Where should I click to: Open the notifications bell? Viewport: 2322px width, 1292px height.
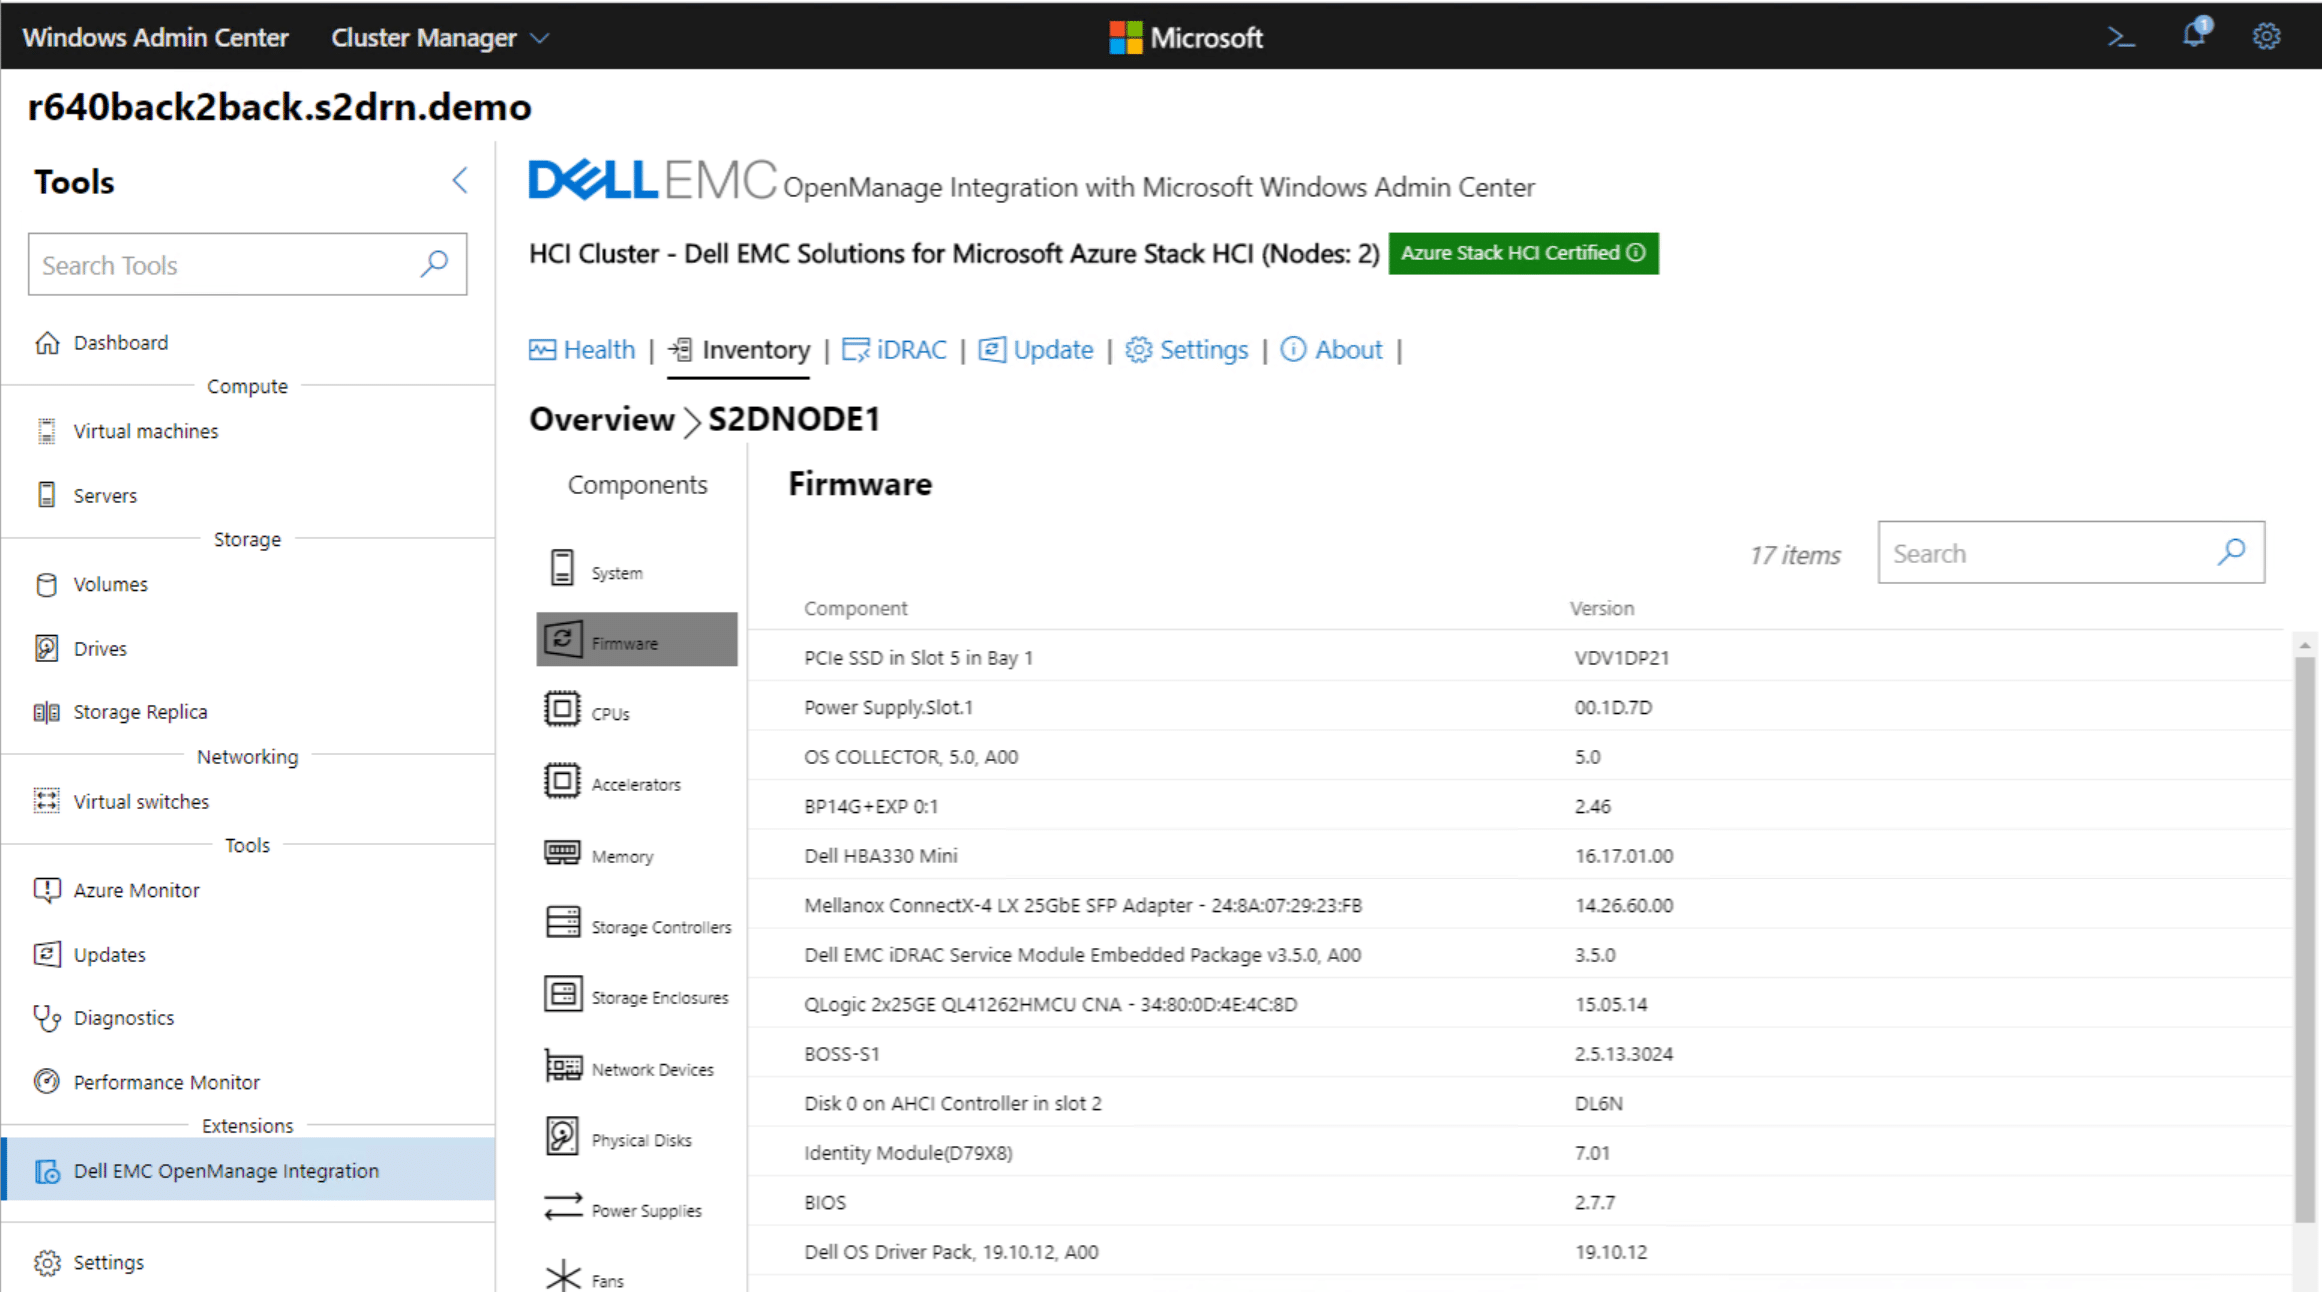tap(2194, 35)
